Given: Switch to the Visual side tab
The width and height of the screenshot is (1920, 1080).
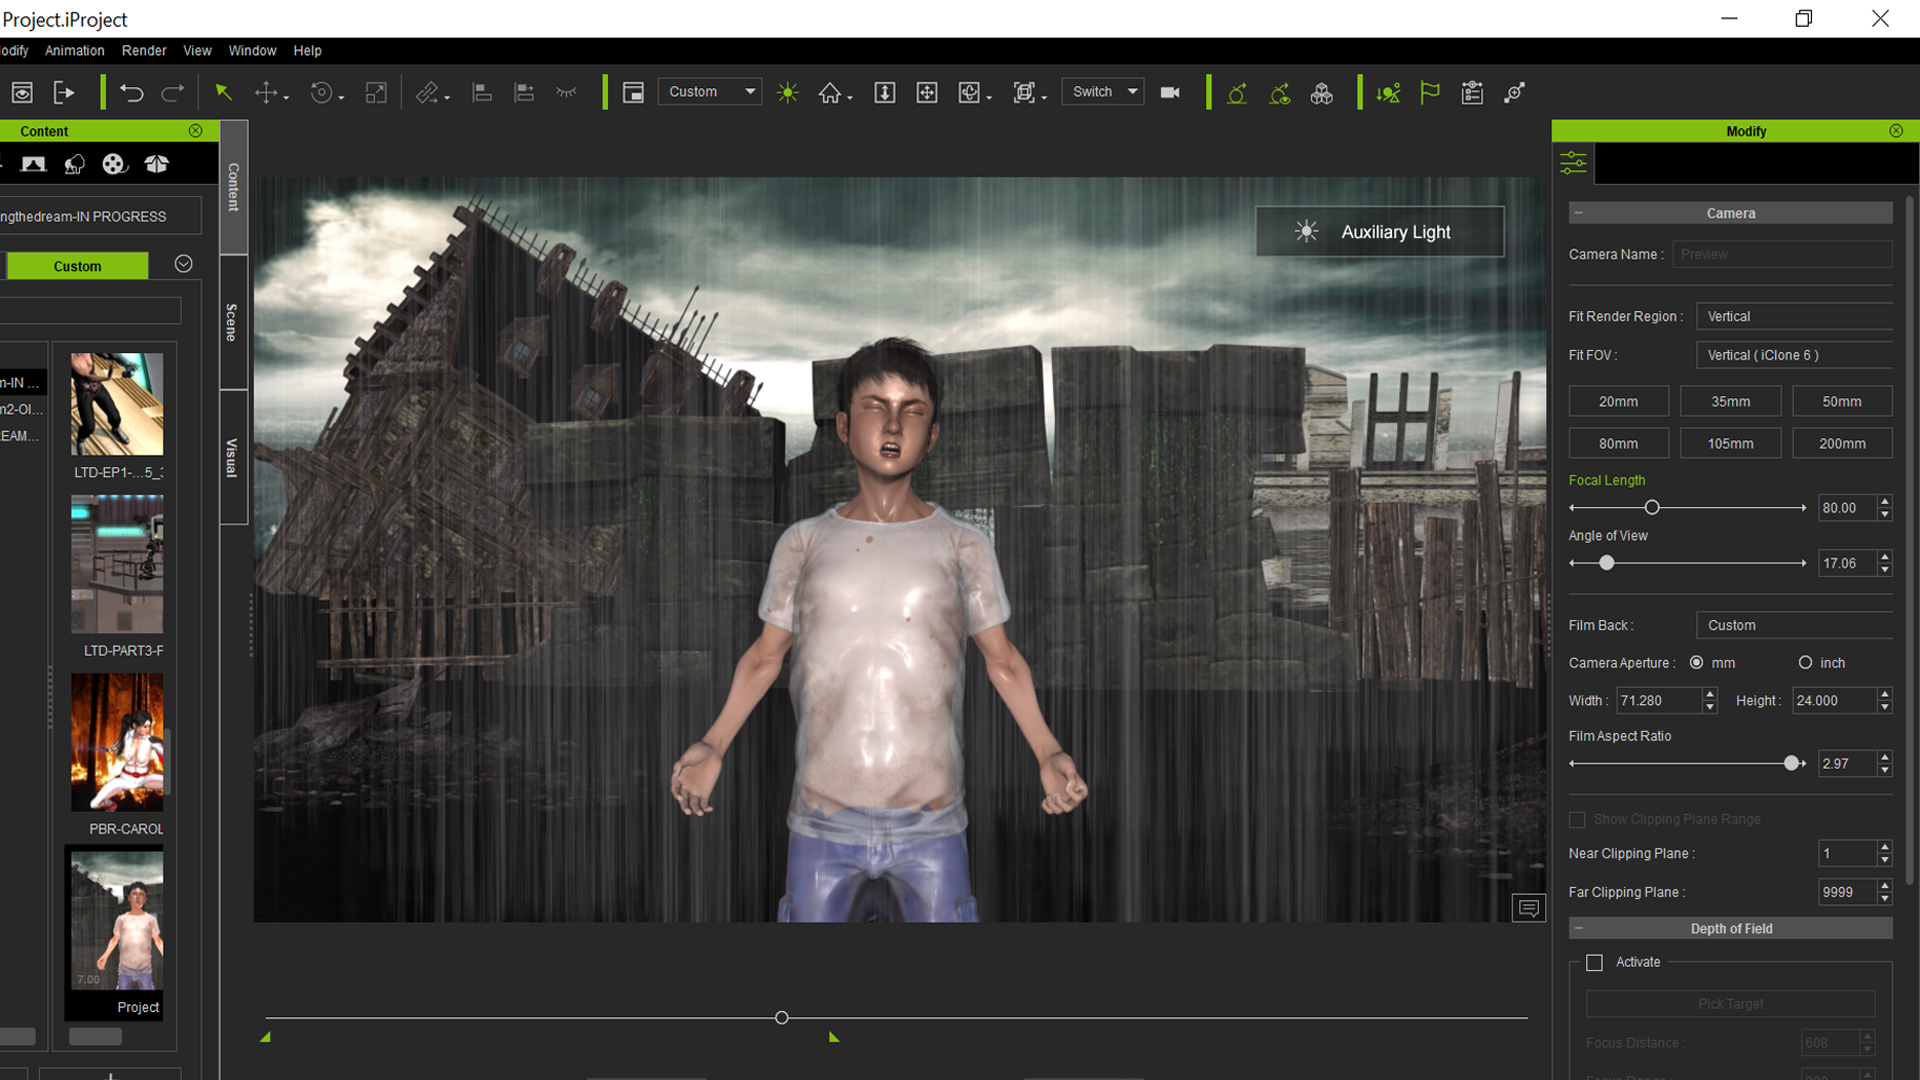Looking at the screenshot, I should (233, 458).
